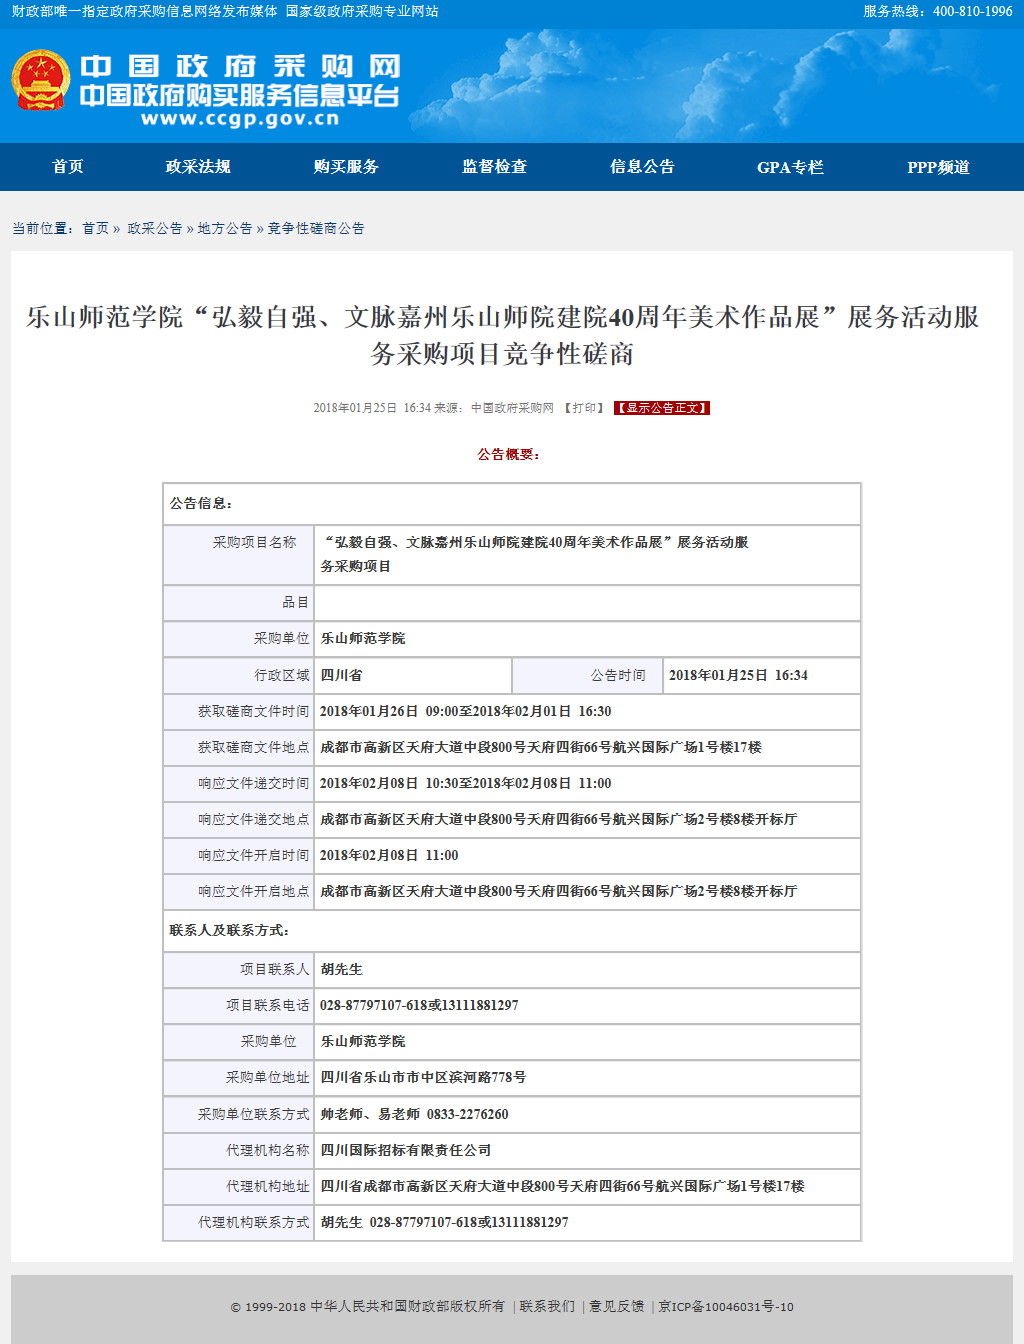
Task: Open the 政采法规 menu item
Action: coord(198,167)
